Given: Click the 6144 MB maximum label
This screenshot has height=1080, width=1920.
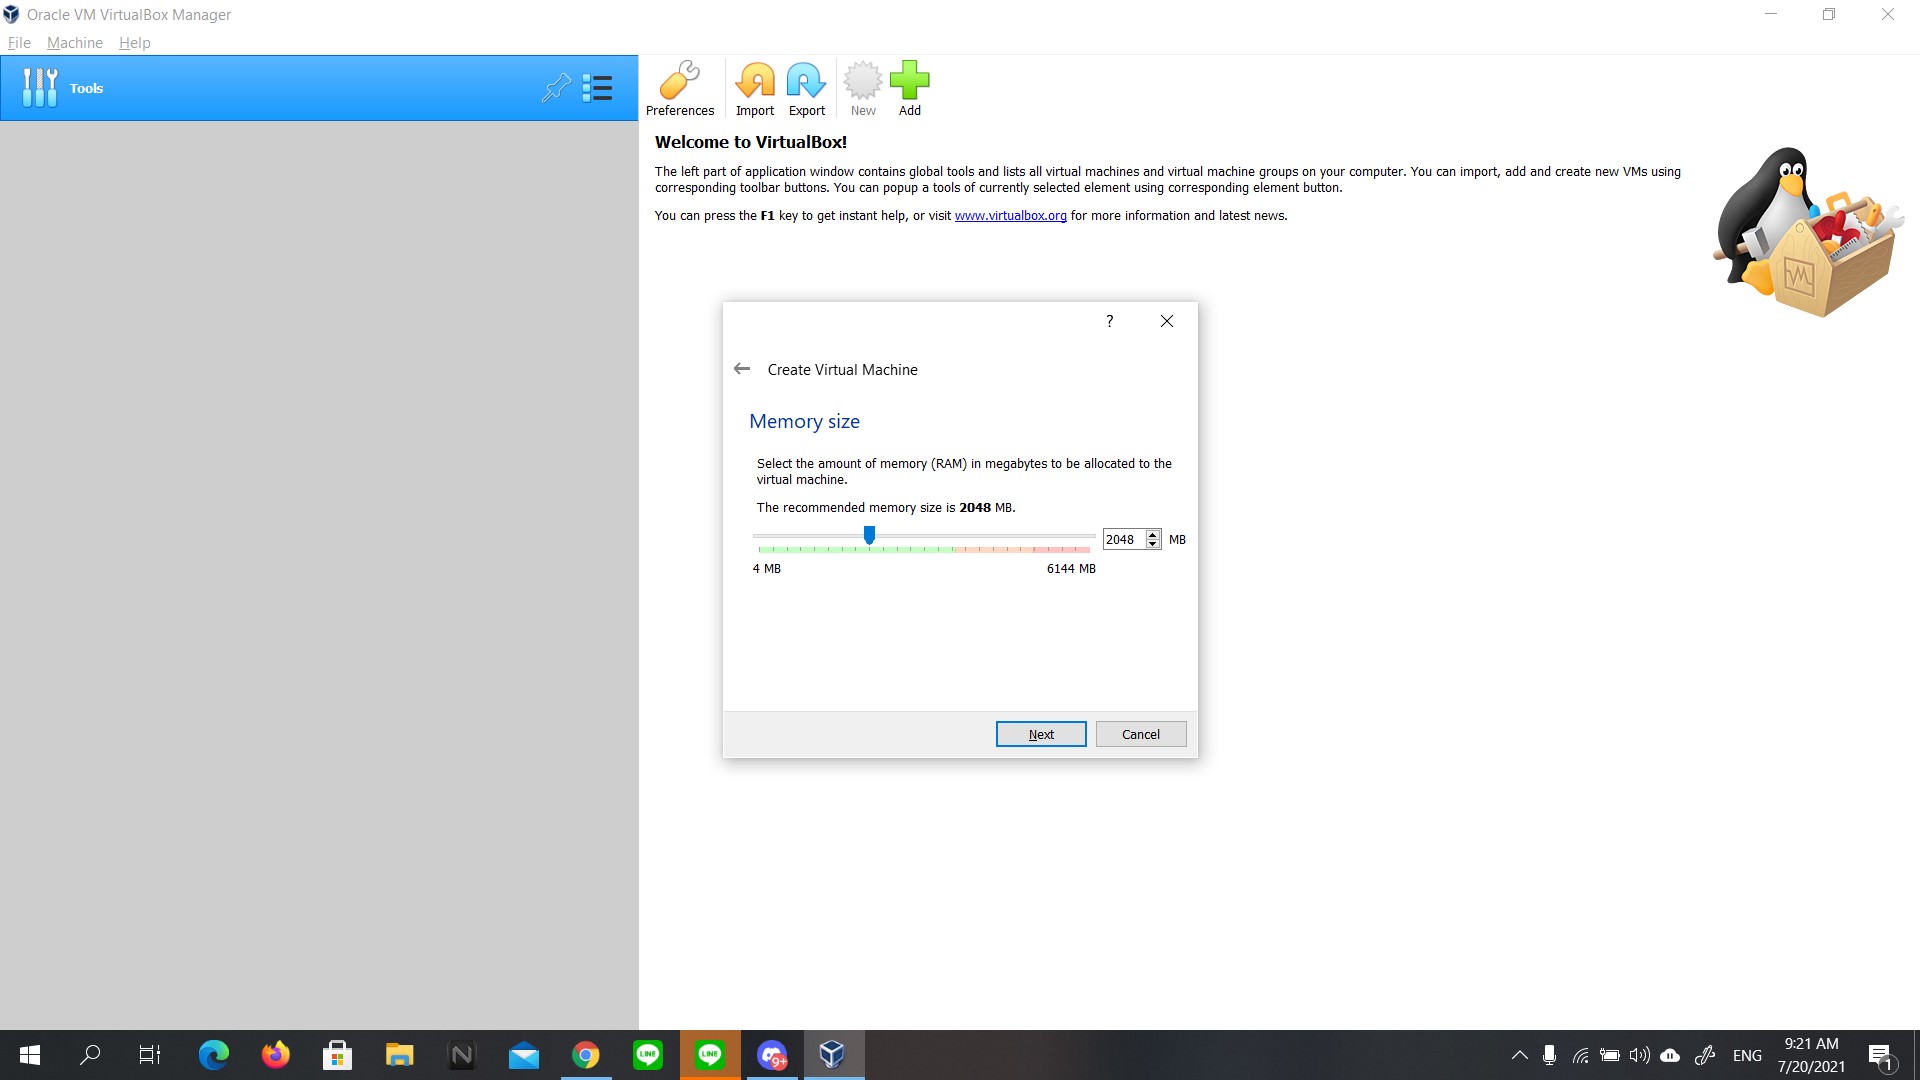Looking at the screenshot, I should (x=1071, y=569).
